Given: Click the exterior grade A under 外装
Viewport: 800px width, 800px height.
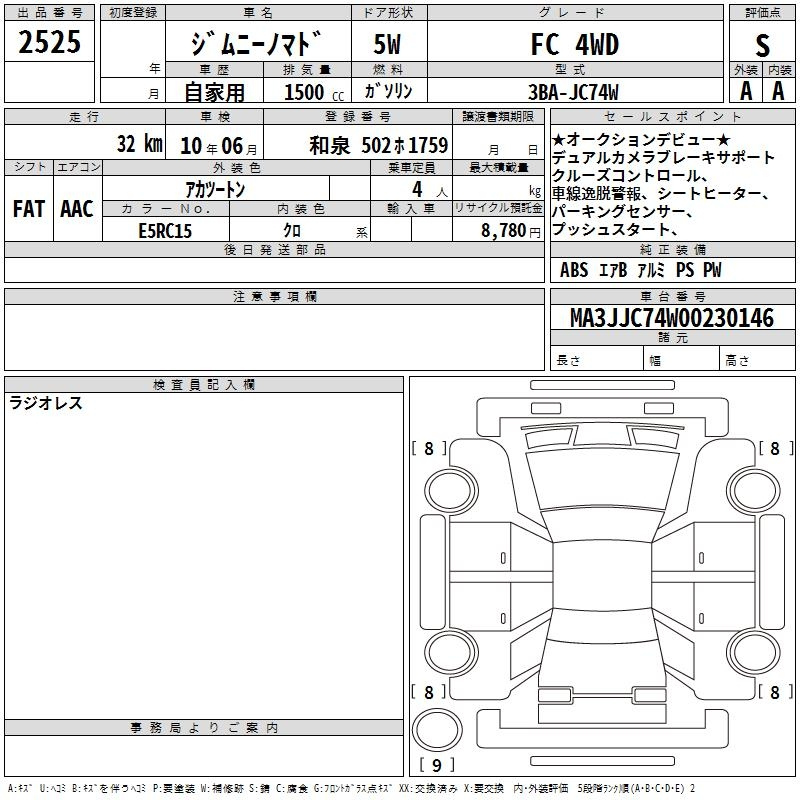Looking at the screenshot, I should point(746,91).
